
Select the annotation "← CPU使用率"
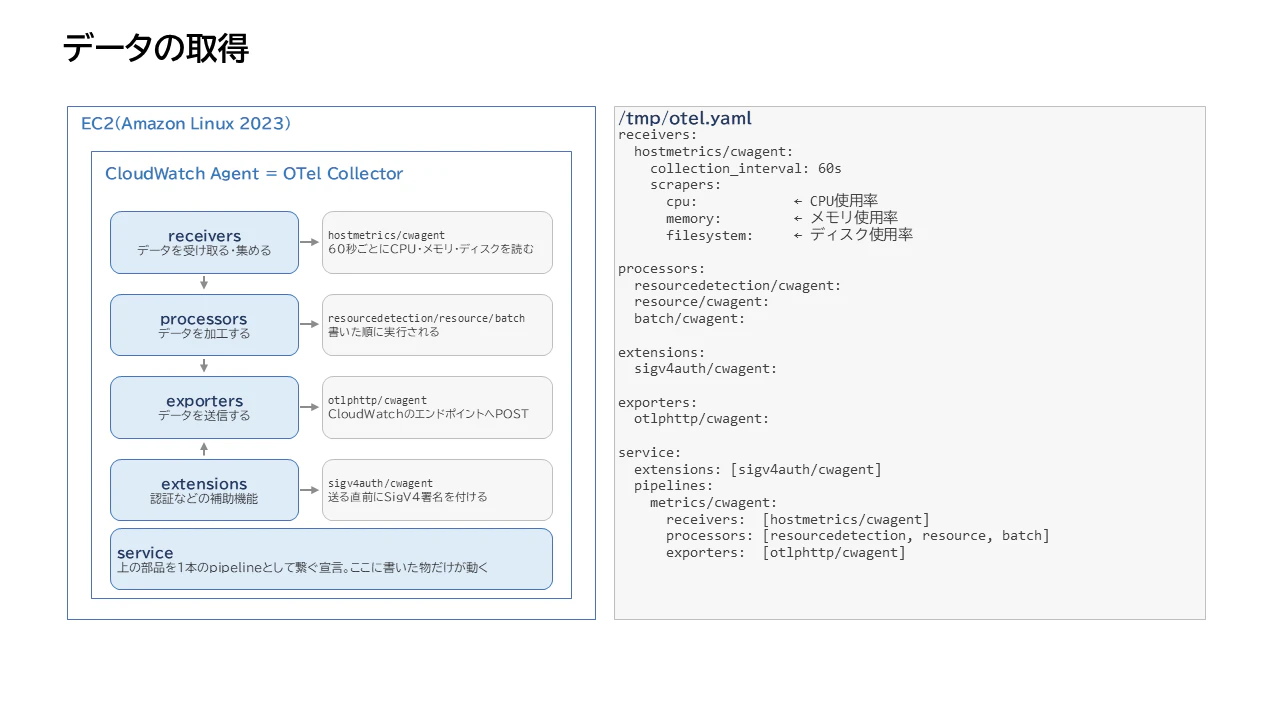836,201
